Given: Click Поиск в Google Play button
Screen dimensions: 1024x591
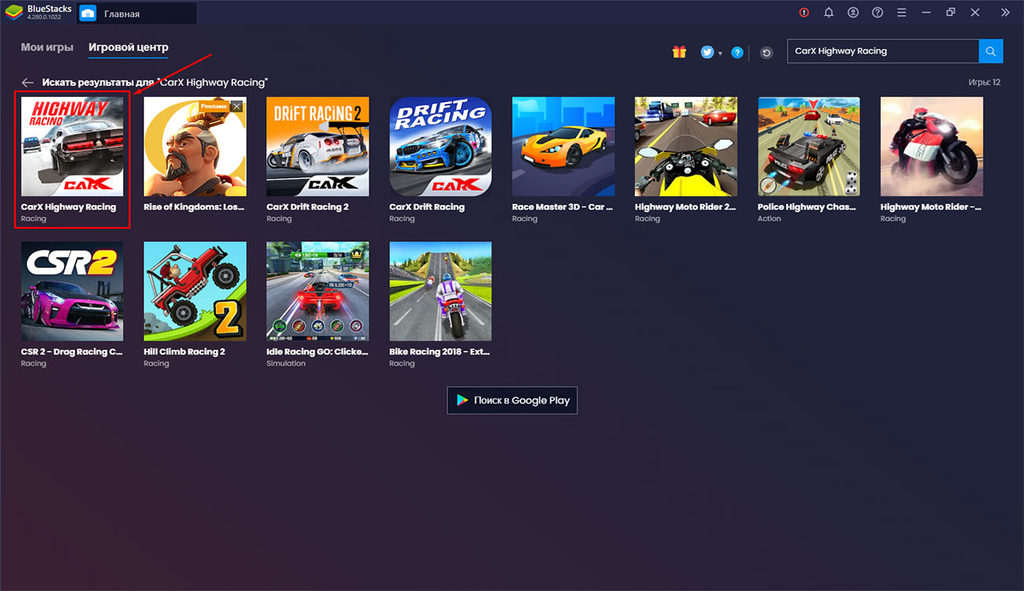Looking at the screenshot, I should (x=512, y=400).
